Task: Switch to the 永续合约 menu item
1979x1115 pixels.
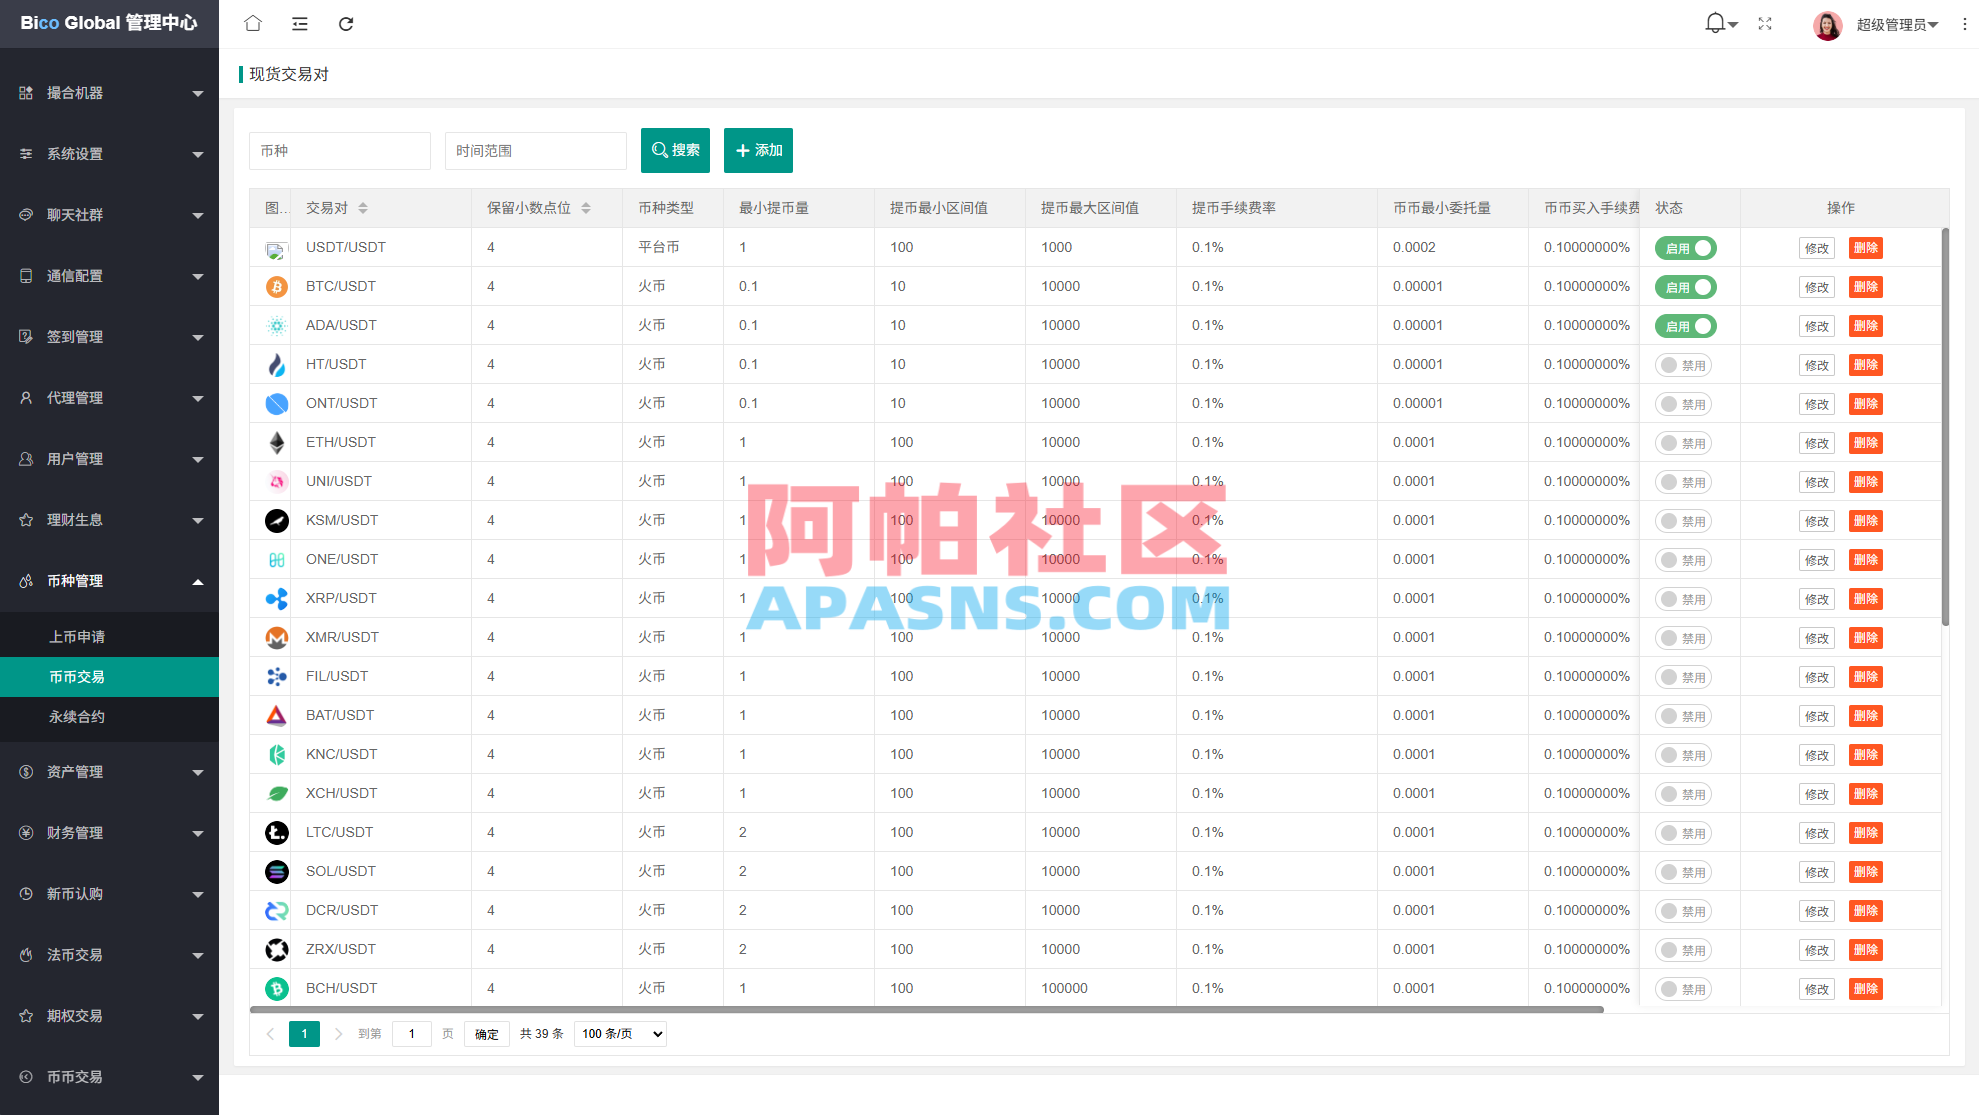Action: pos(80,717)
